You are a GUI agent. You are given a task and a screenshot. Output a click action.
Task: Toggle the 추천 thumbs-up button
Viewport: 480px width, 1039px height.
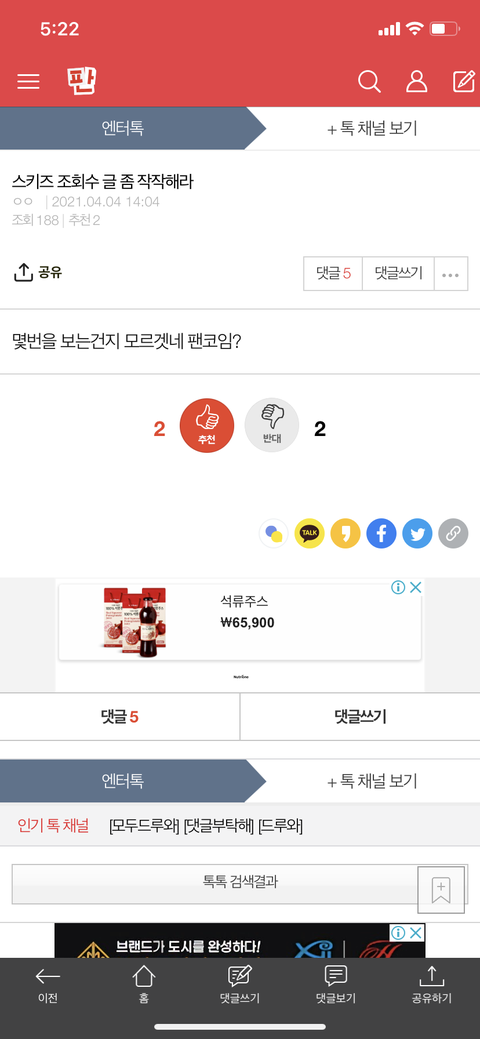[207, 425]
